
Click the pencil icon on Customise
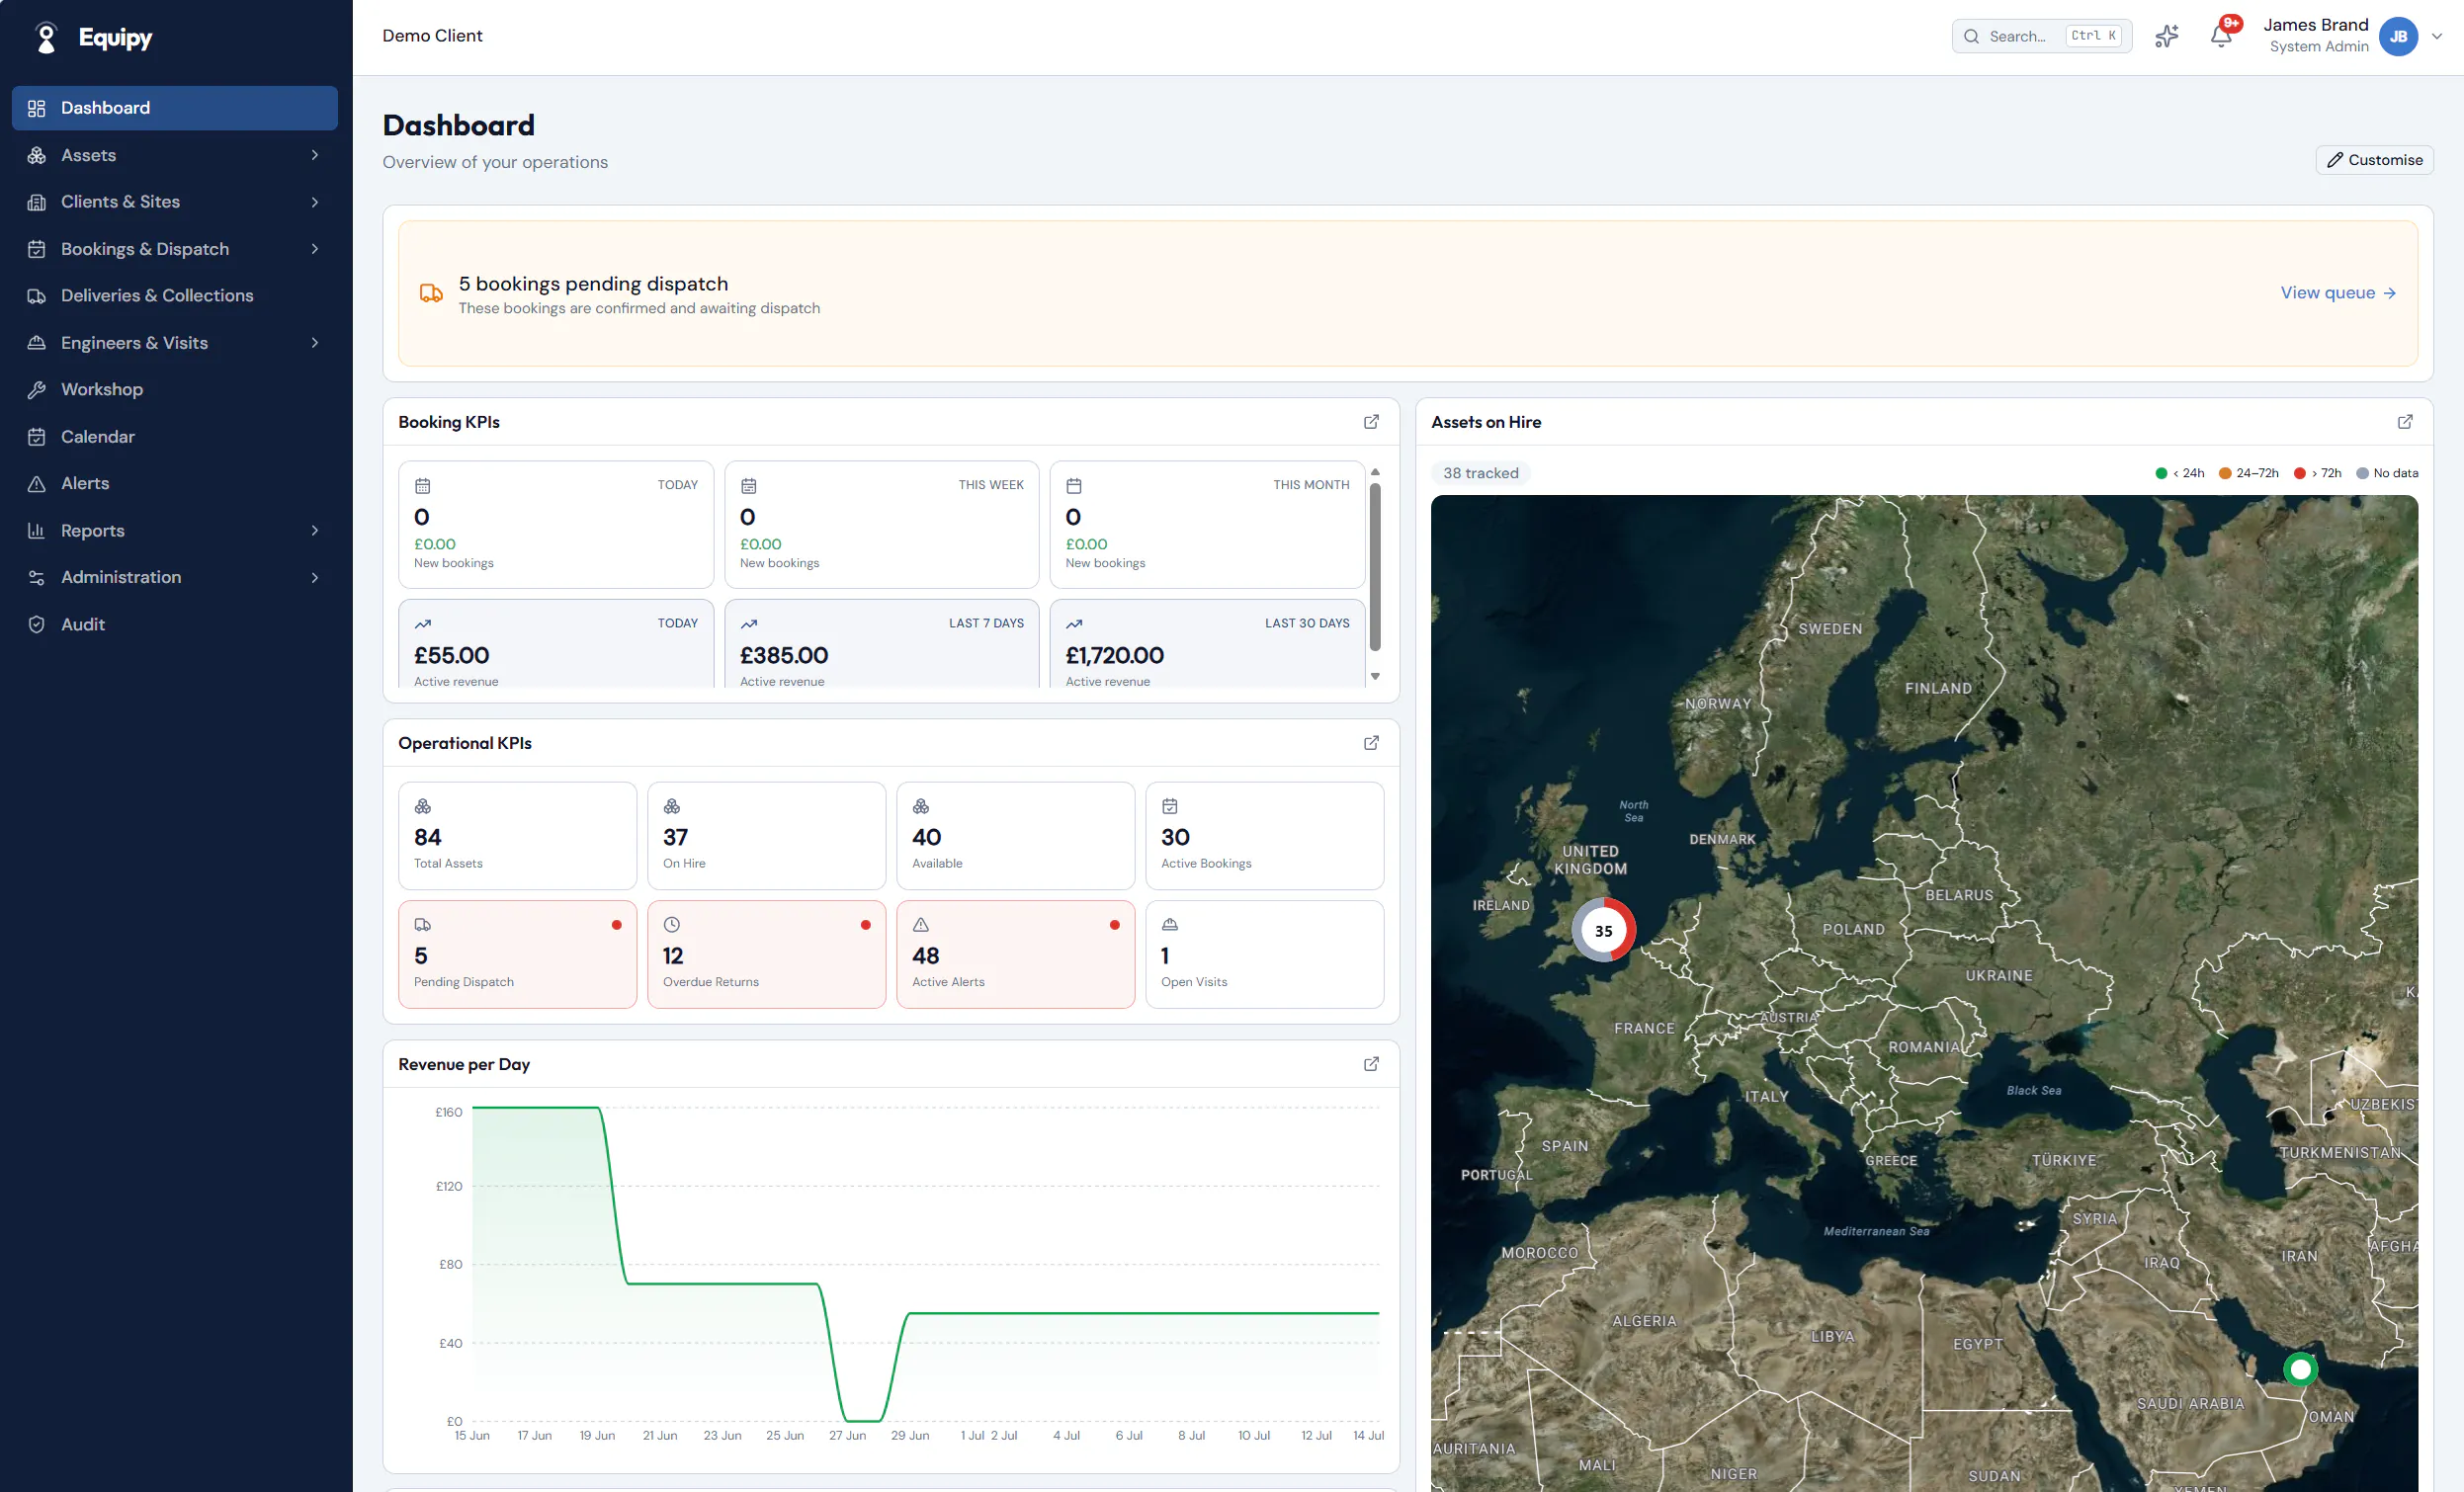pyautogui.click(x=2335, y=160)
